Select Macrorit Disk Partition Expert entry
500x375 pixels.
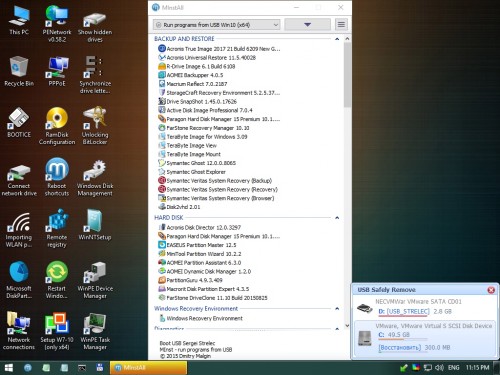203,289
